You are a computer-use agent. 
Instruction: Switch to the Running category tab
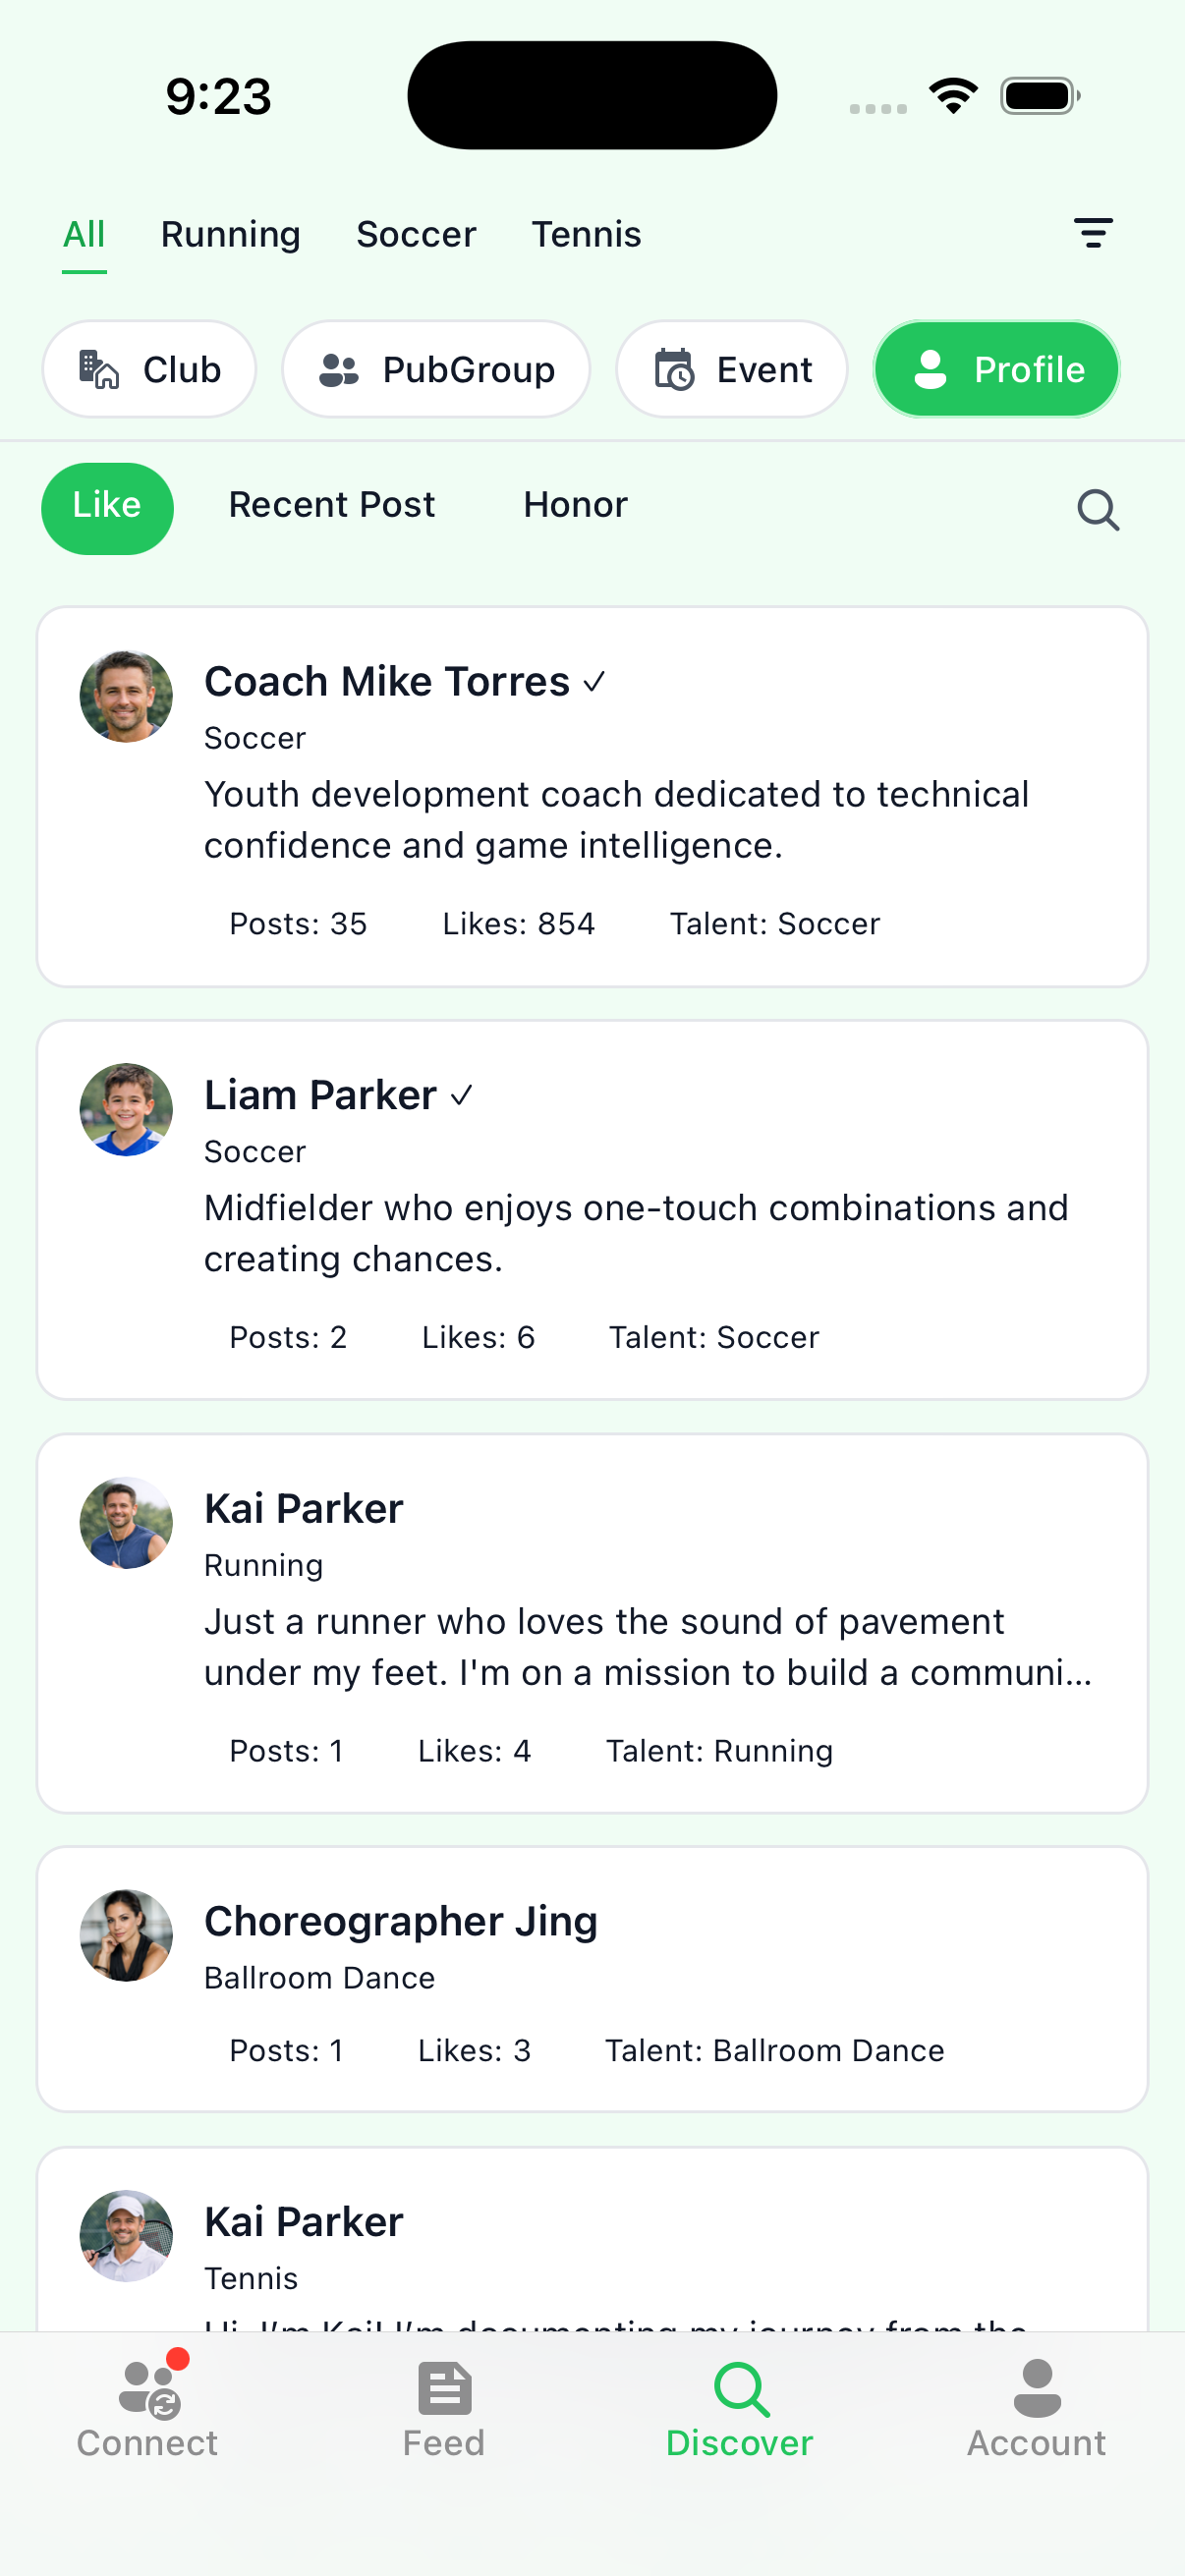click(x=230, y=234)
